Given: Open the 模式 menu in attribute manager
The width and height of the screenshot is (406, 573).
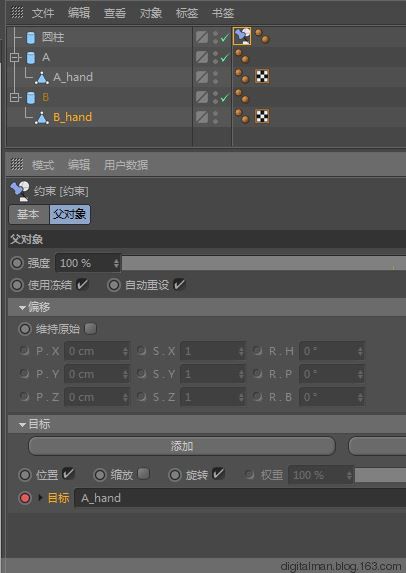Looking at the screenshot, I should click(x=43, y=165).
